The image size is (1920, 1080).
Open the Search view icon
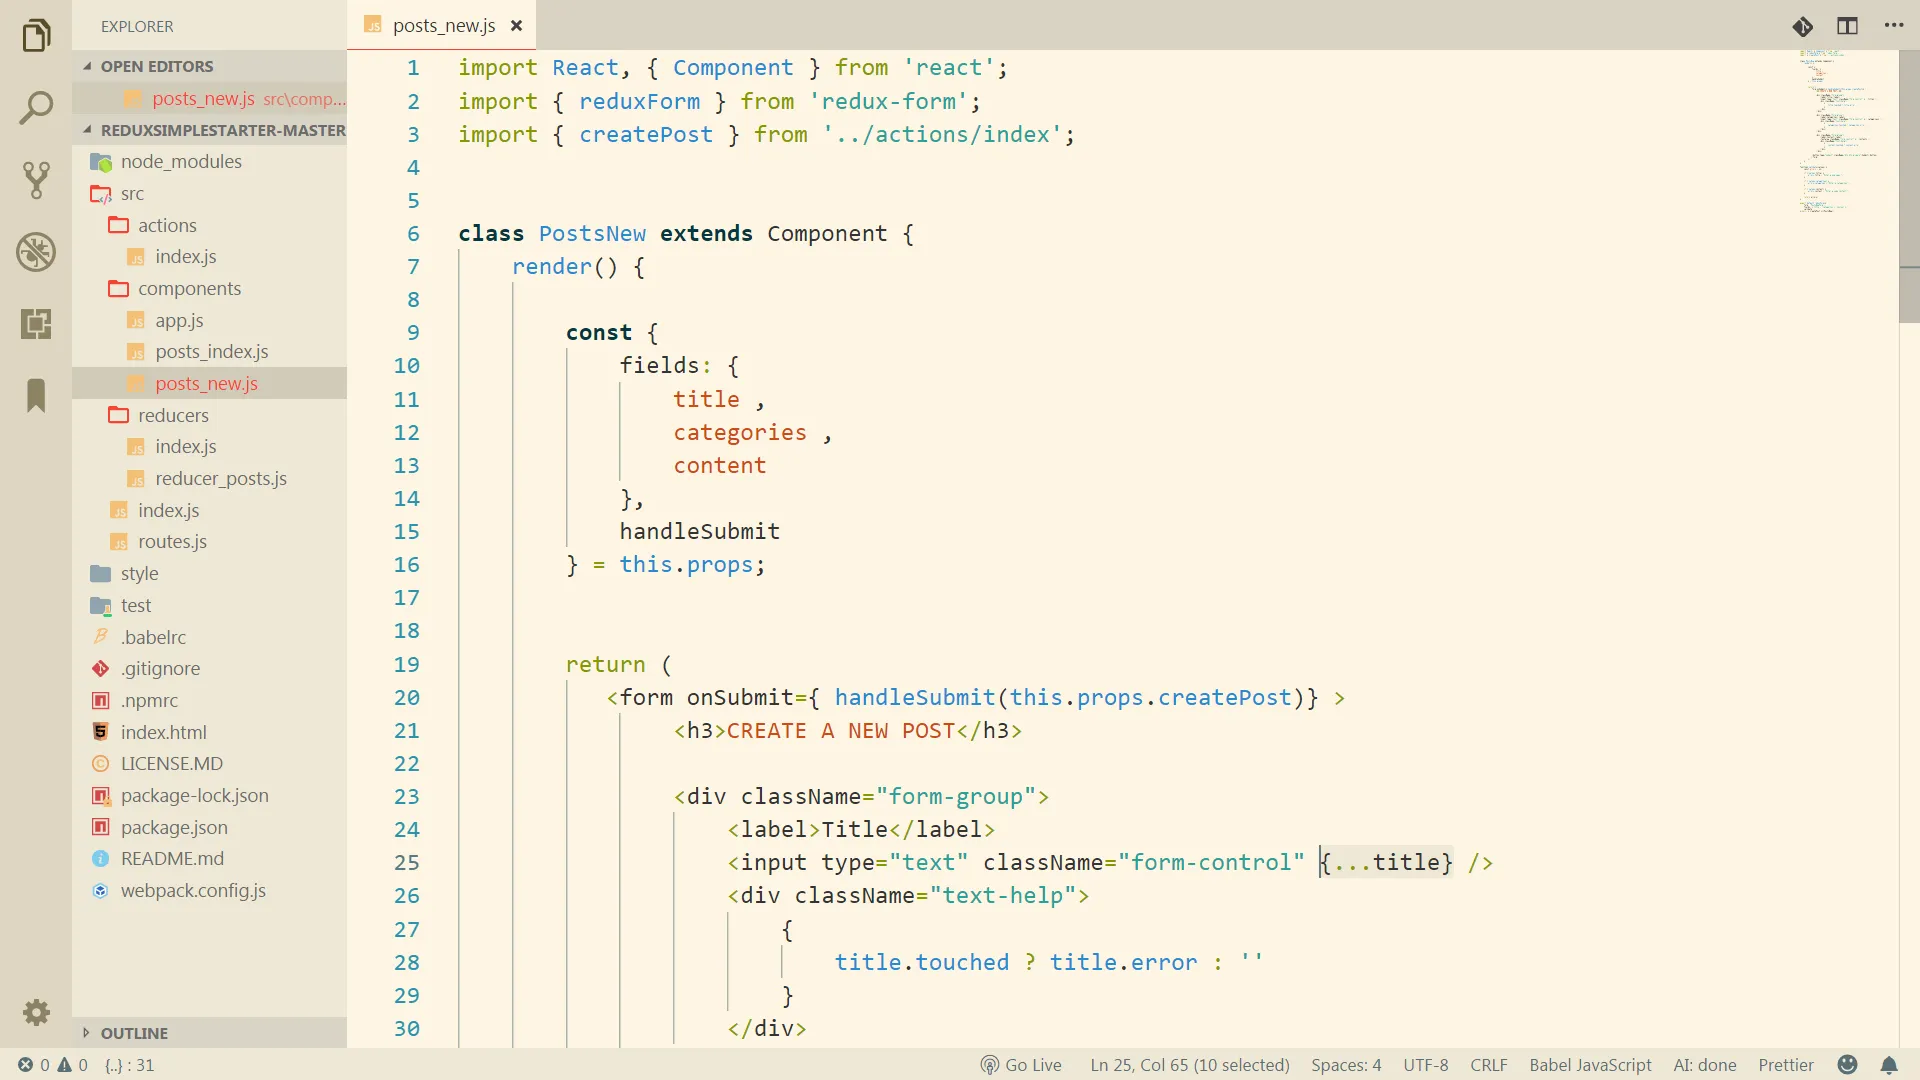coord(36,108)
